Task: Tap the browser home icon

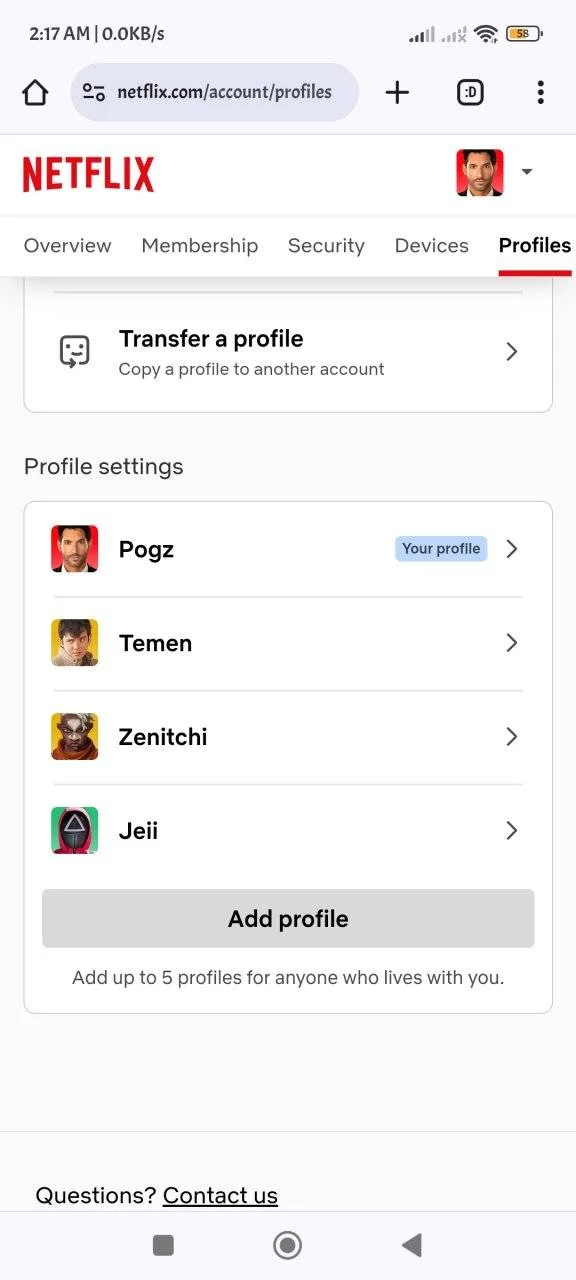Action: (35, 93)
